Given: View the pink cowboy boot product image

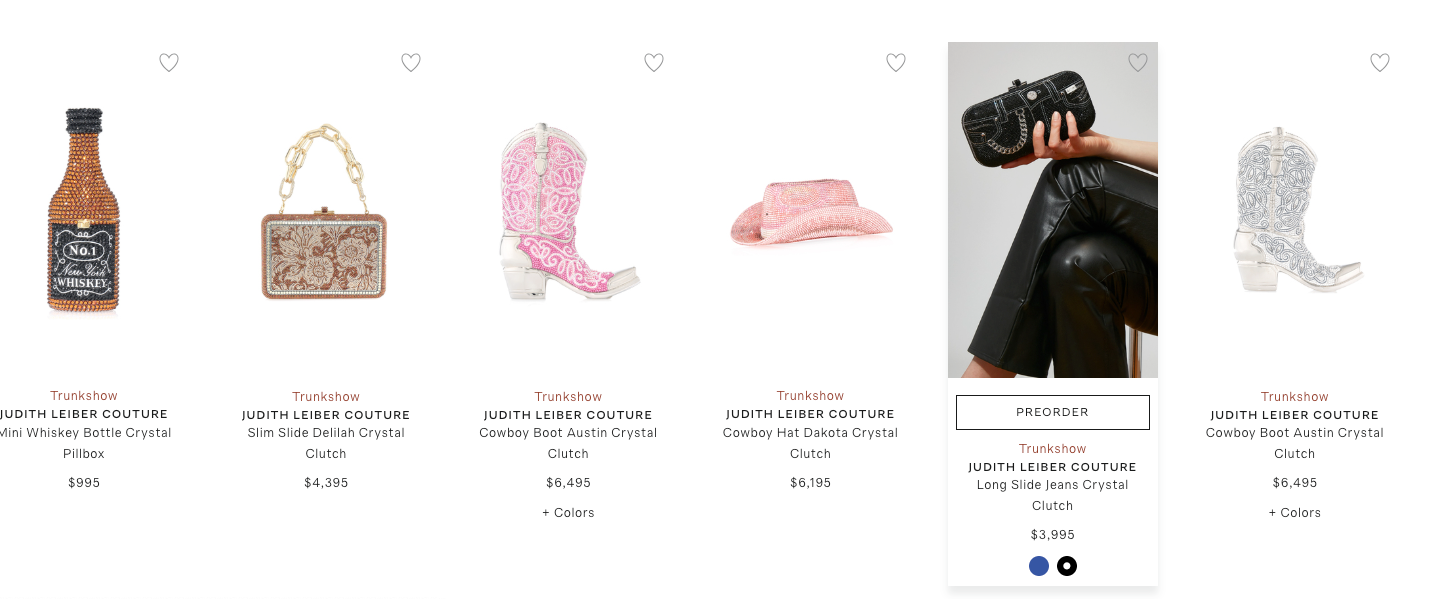Looking at the screenshot, I should (568, 211).
